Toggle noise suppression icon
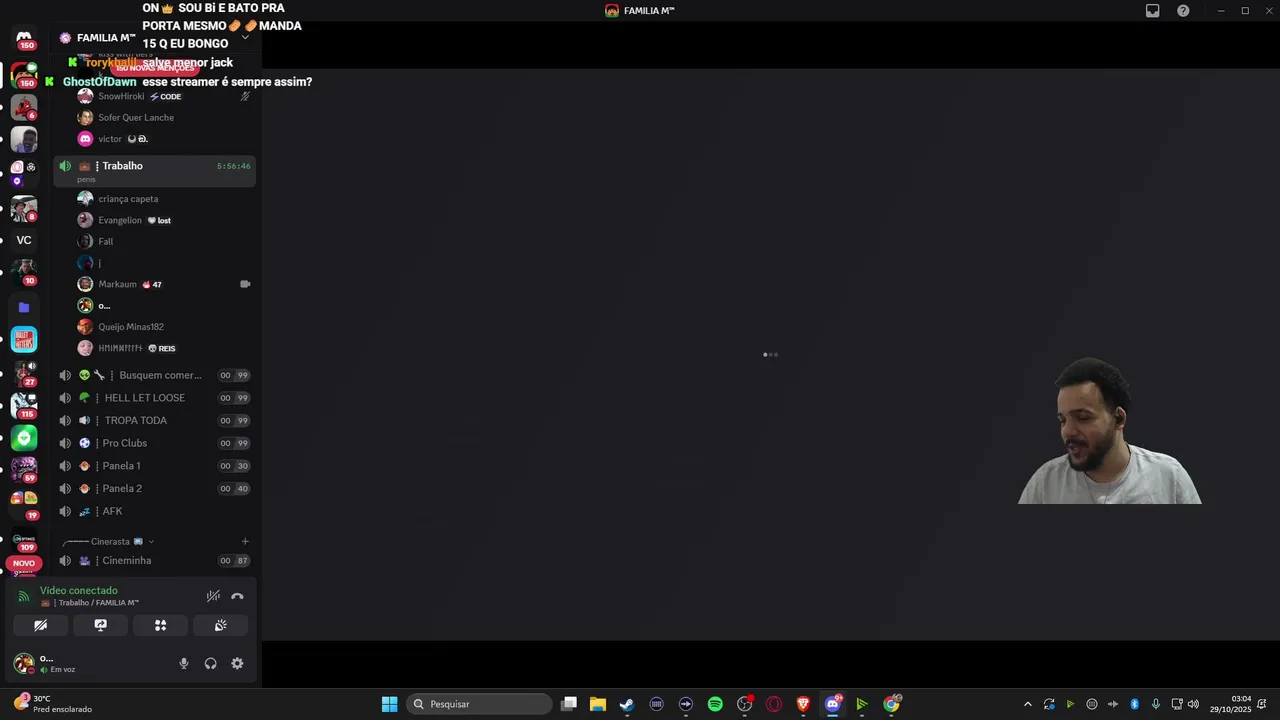 (213, 596)
